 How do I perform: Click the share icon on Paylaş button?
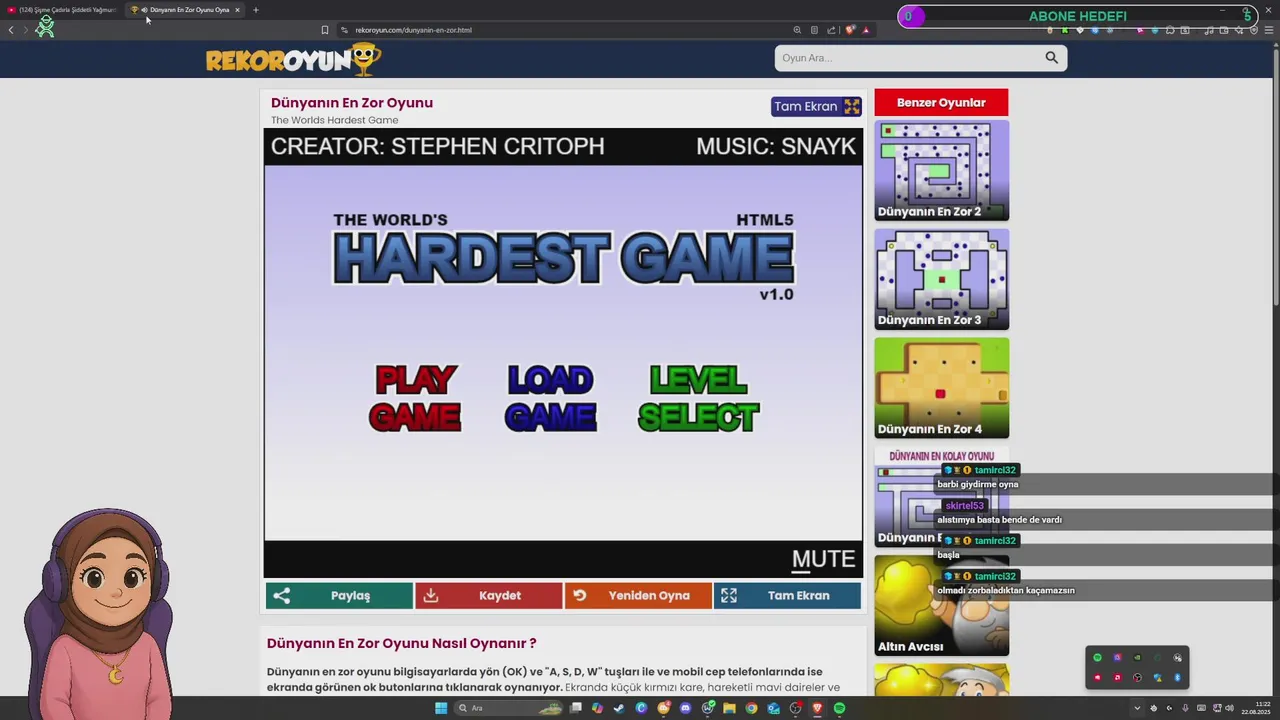282,596
